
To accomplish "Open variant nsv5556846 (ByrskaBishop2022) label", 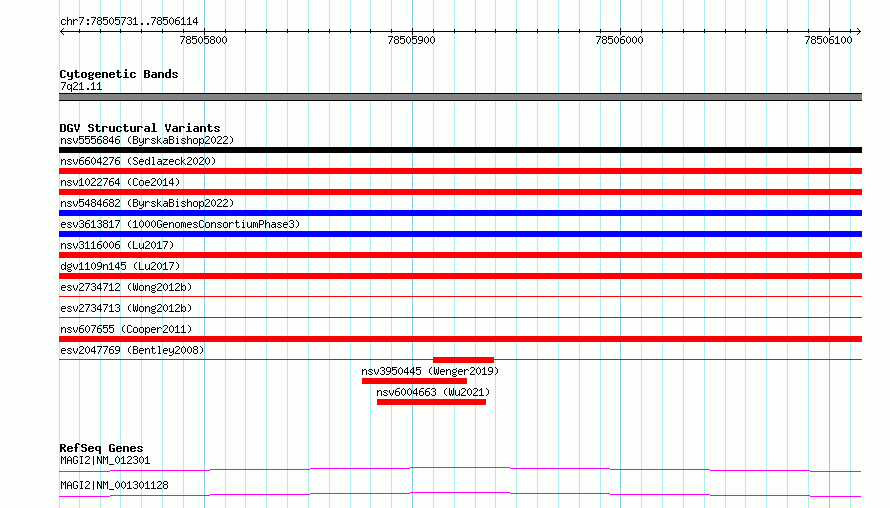I will tap(147, 140).
